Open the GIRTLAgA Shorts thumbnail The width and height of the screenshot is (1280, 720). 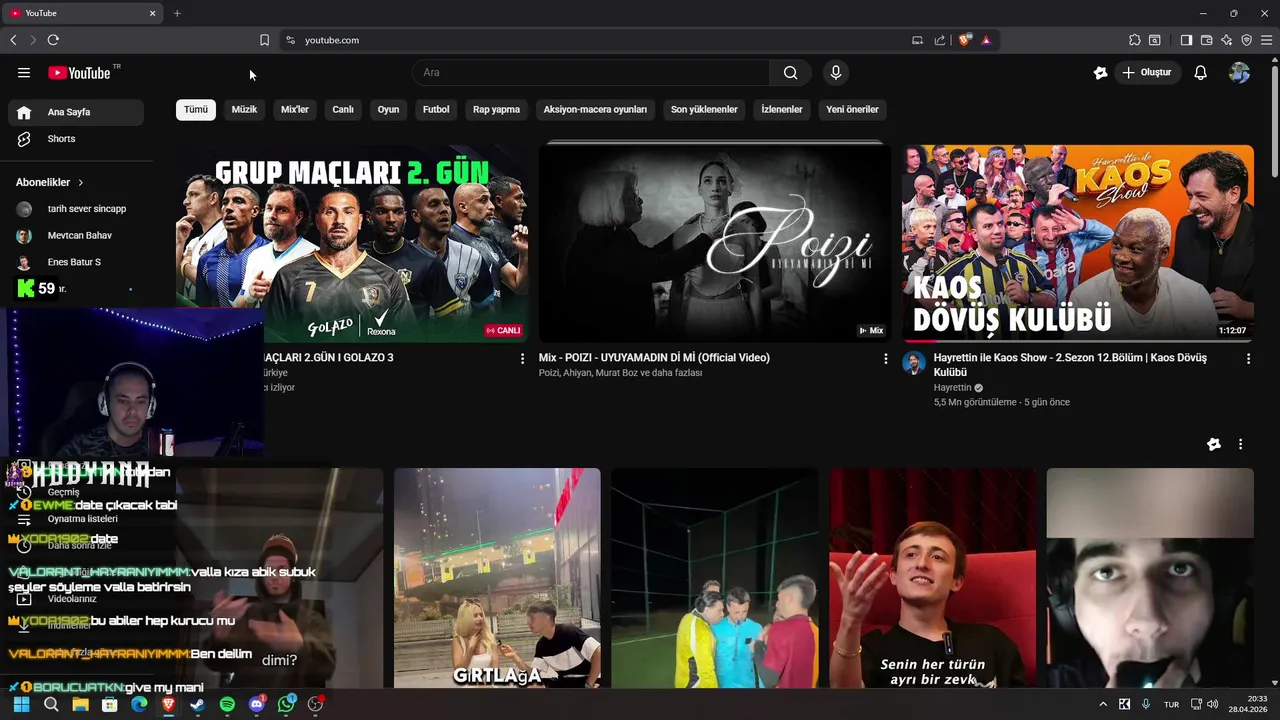[497, 578]
